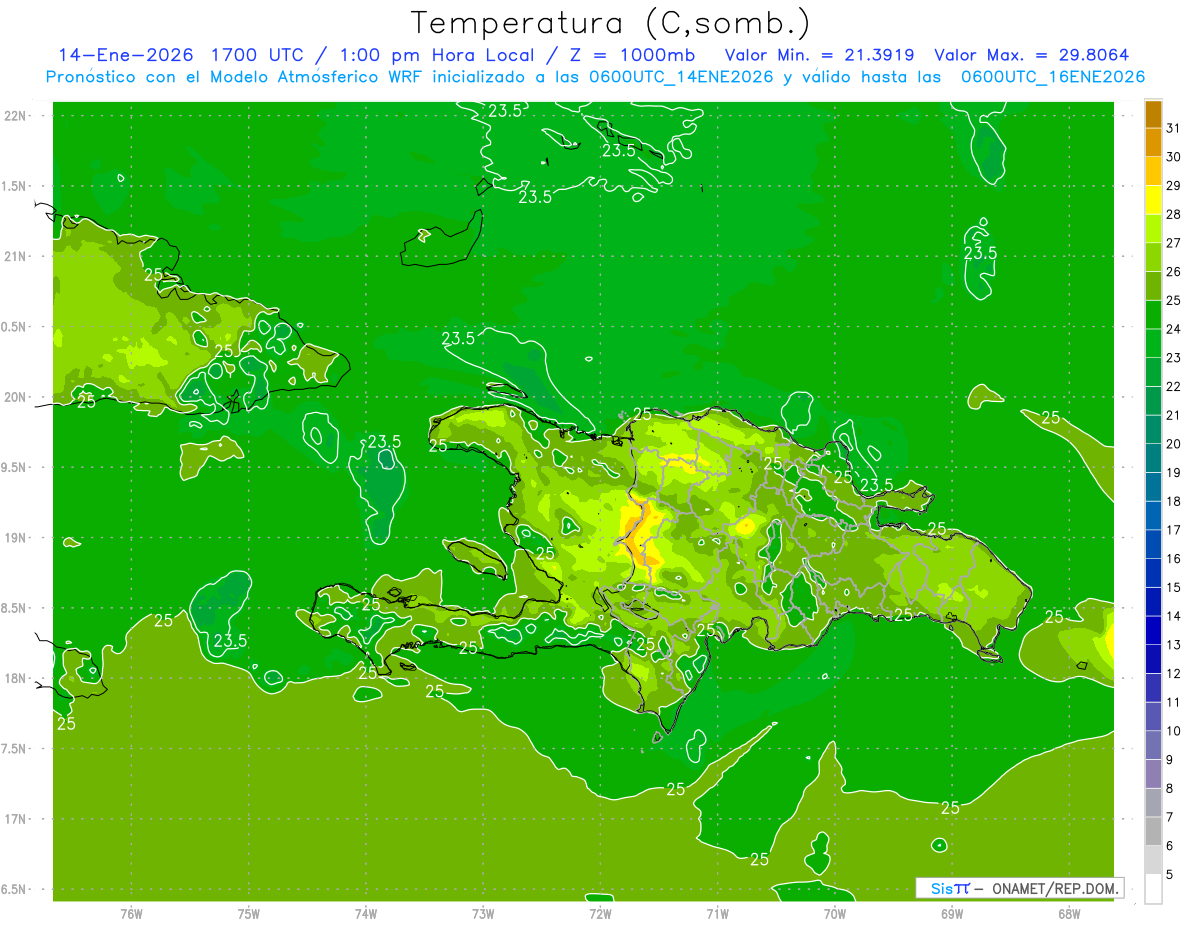The image size is (1200, 927).
Task: Click the '76W' longitude axis label
Action: pyautogui.click(x=131, y=913)
